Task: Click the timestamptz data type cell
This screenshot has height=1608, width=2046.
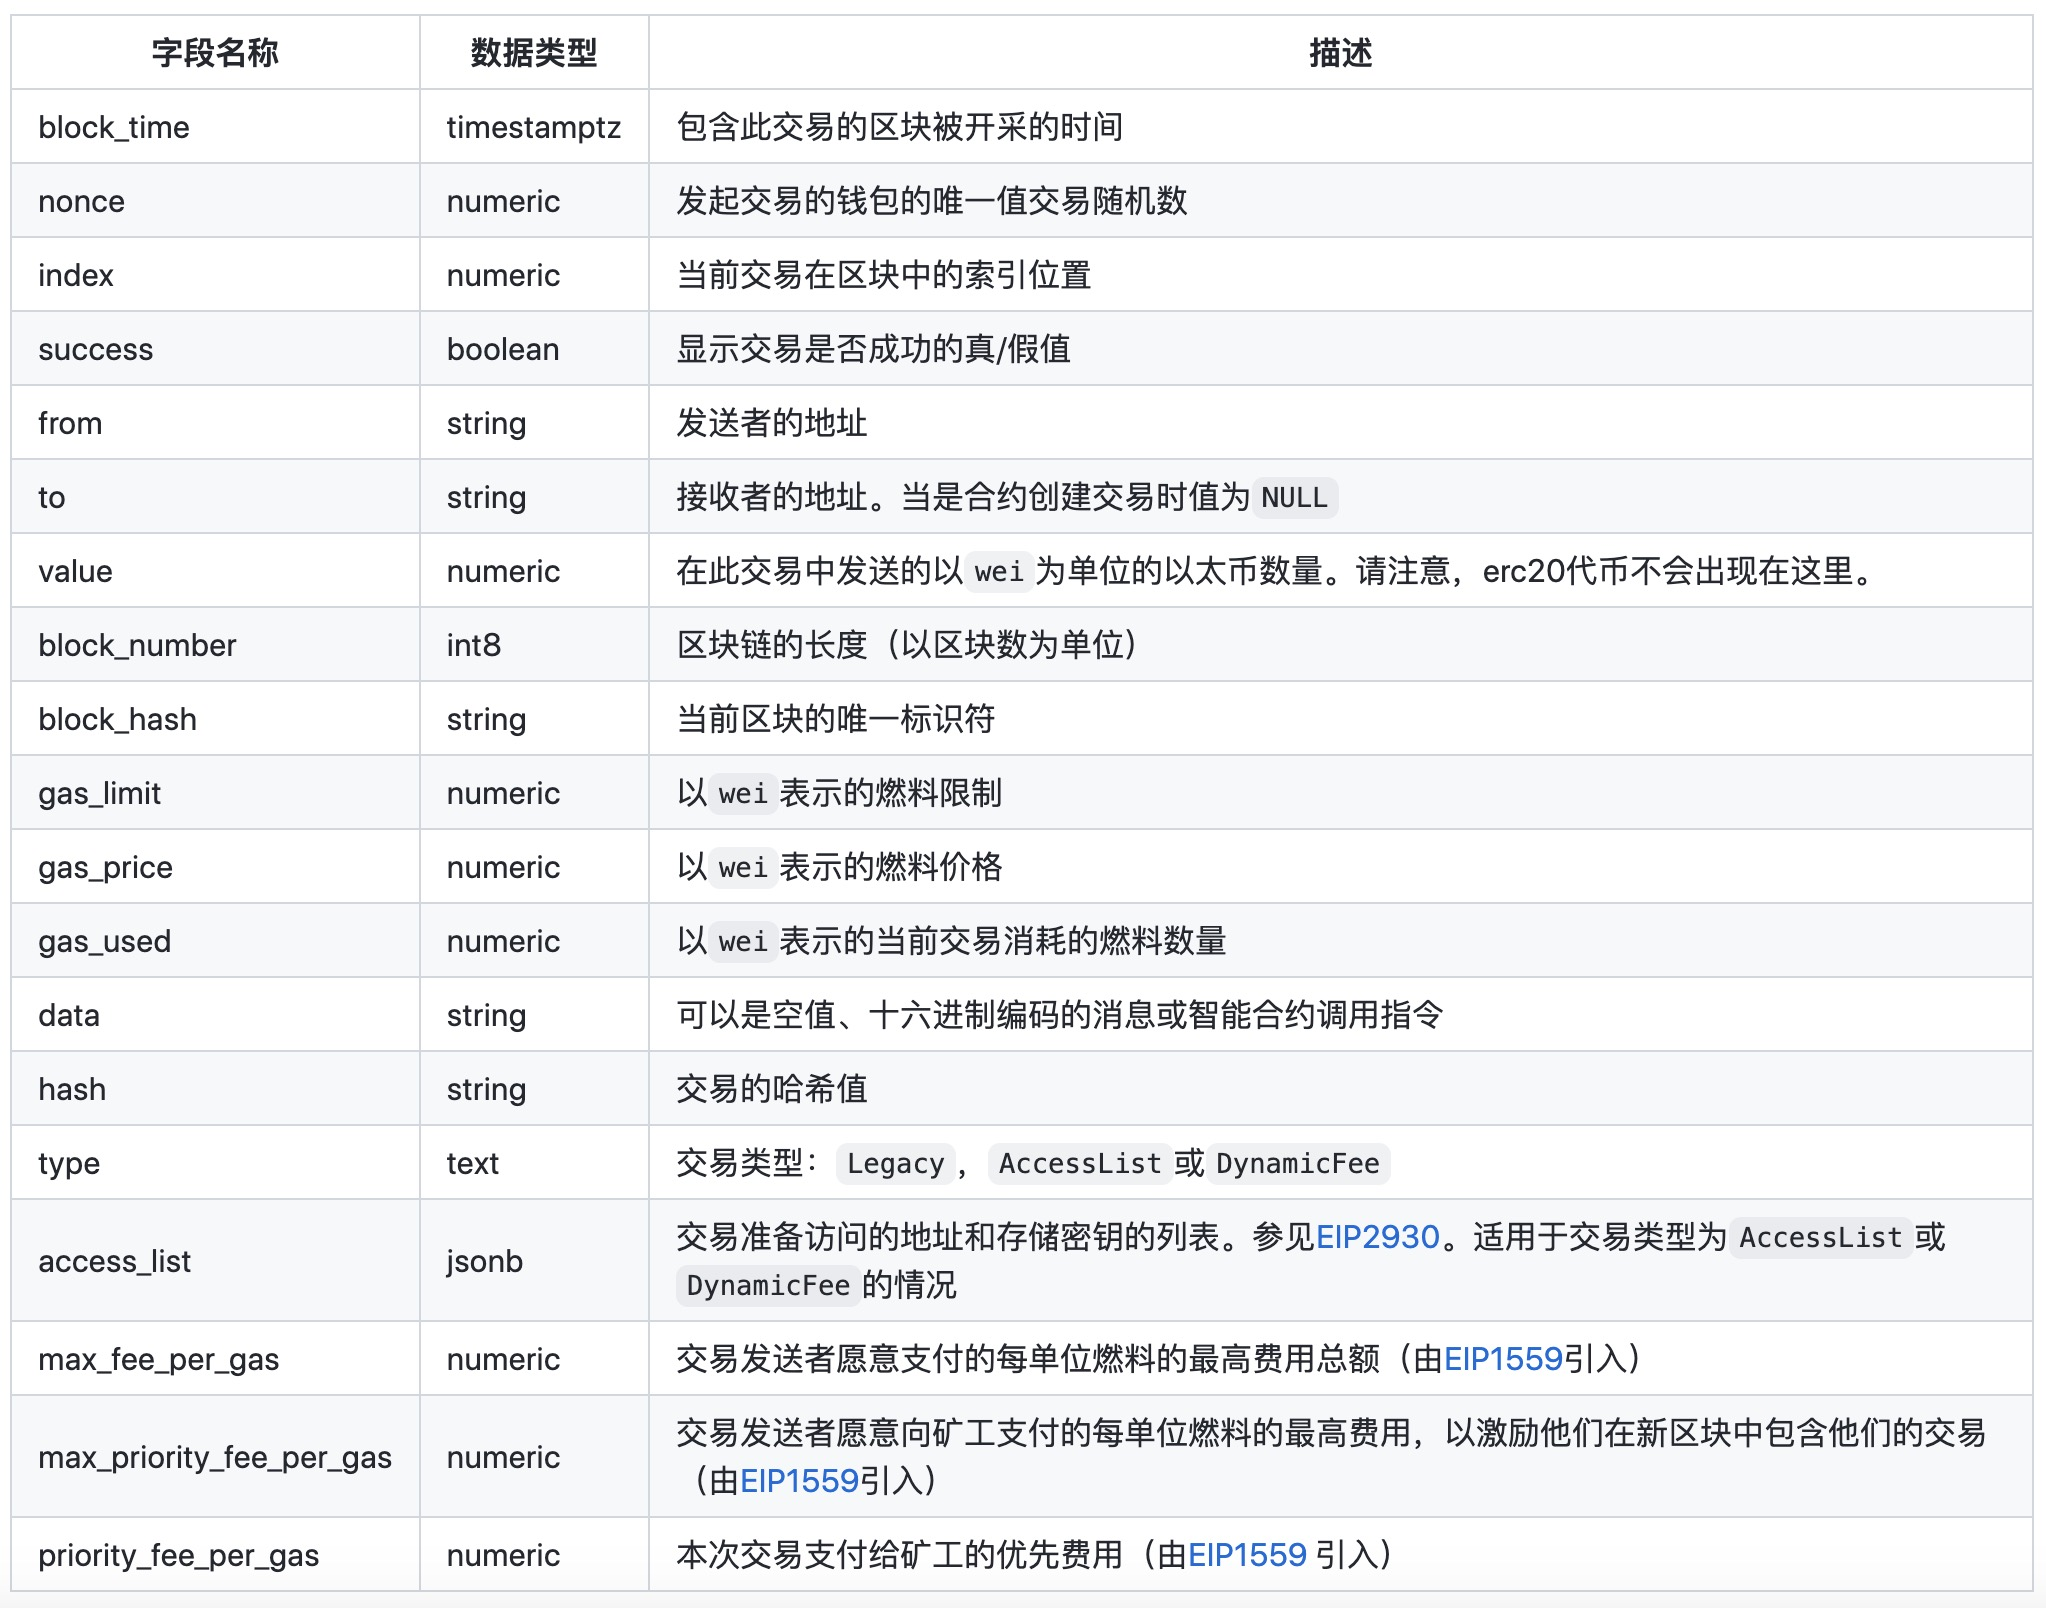Action: click(x=533, y=127)
